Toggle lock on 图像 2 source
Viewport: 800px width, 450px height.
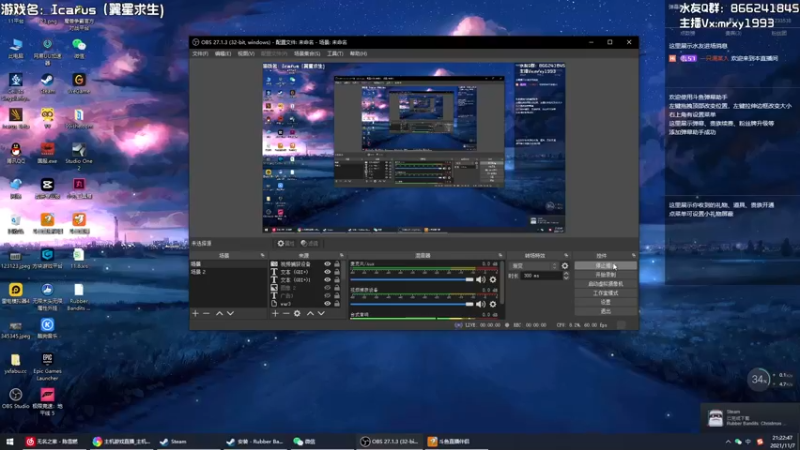[x=337, y=288]
